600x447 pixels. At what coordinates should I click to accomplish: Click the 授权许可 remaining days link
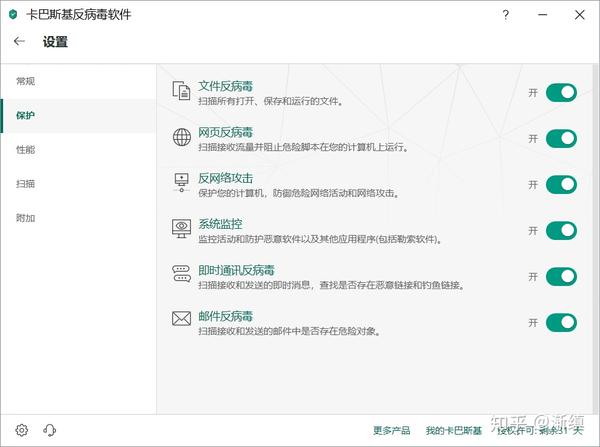point(540,431)
